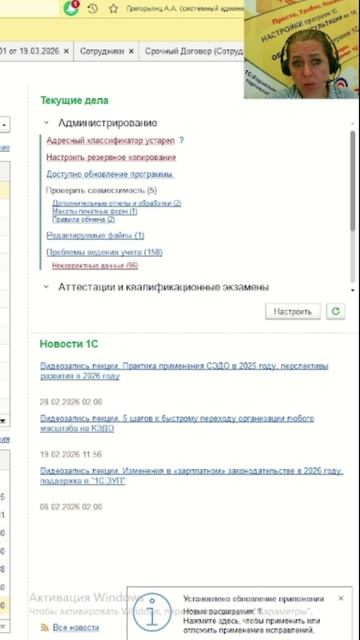The image size is (360, 640).
Task: Click the date 19.02.2026 11:56
Action: click(x=71, y=454)
